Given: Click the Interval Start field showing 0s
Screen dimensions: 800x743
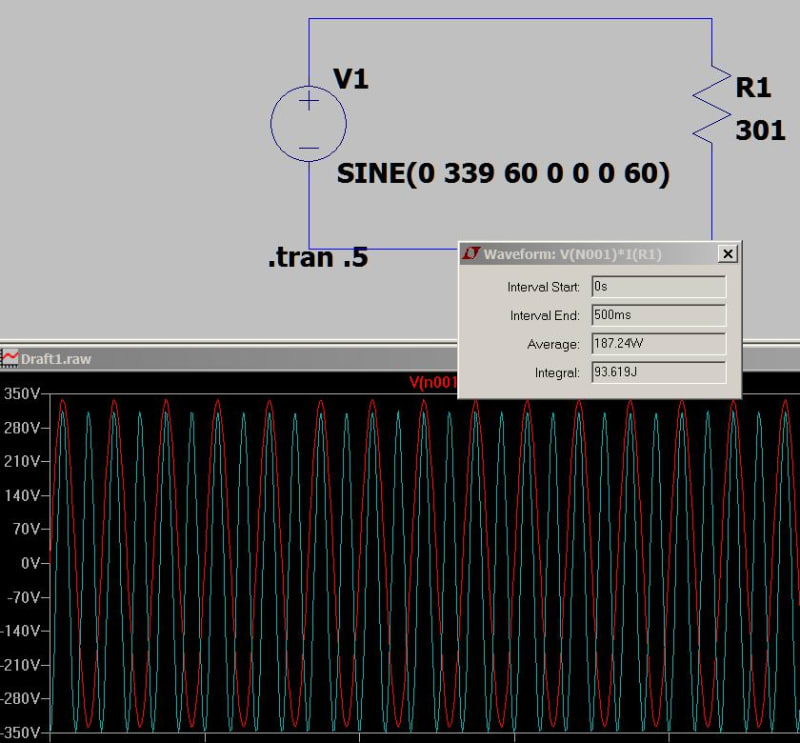Looking at the screenshot, I should tap(659, 286).
